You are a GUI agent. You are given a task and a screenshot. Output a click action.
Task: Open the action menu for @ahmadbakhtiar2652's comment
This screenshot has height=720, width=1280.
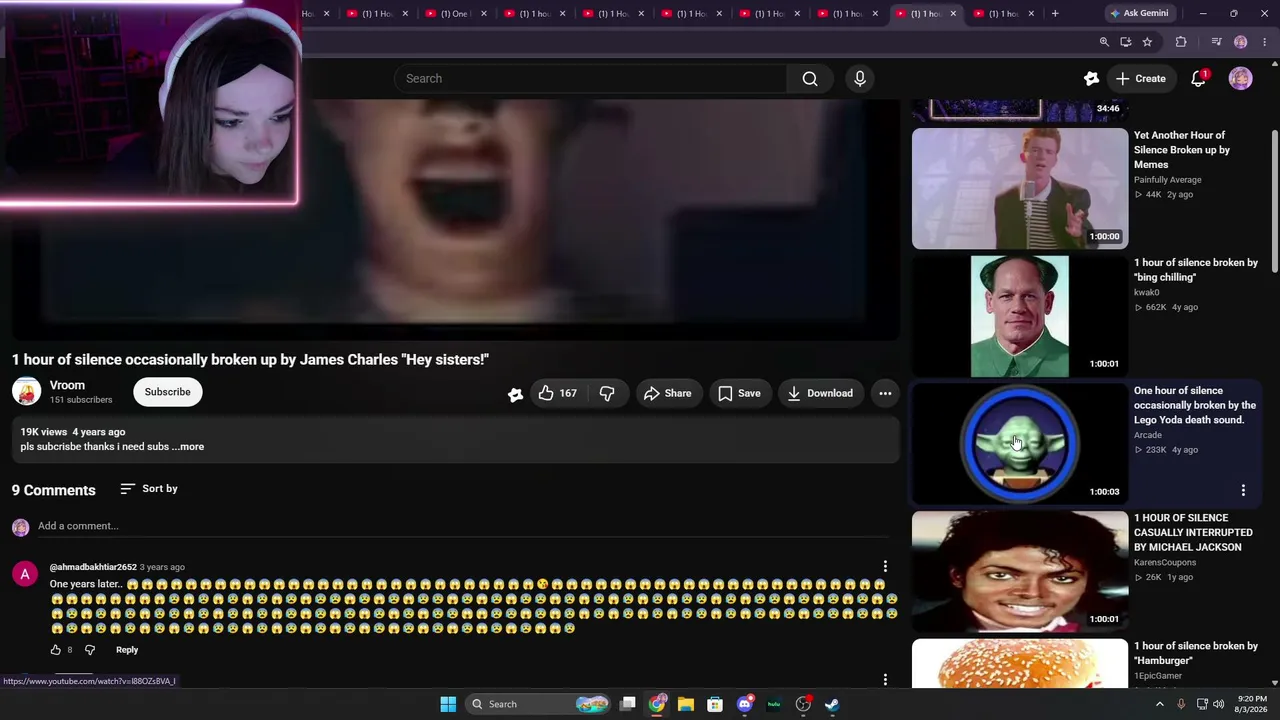pyautogui.click(x=885, y=567)
